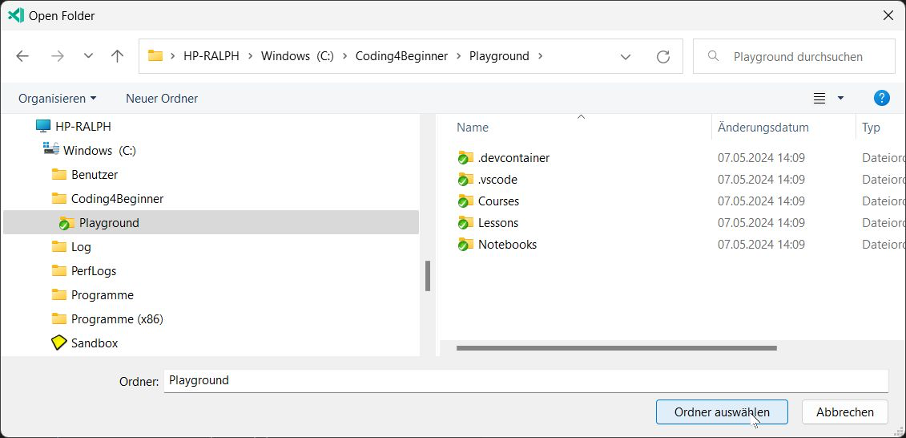Select Coding4Beginner in the tree
Viewport: 906px width, 438px height.
coord(117,199)
